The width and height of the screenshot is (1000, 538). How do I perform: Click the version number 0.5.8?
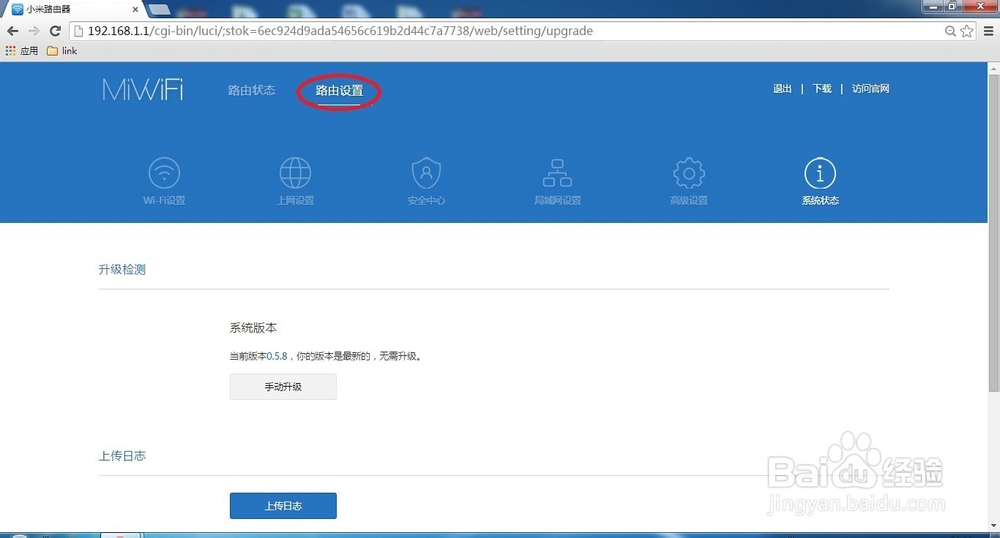pos(277,356)
